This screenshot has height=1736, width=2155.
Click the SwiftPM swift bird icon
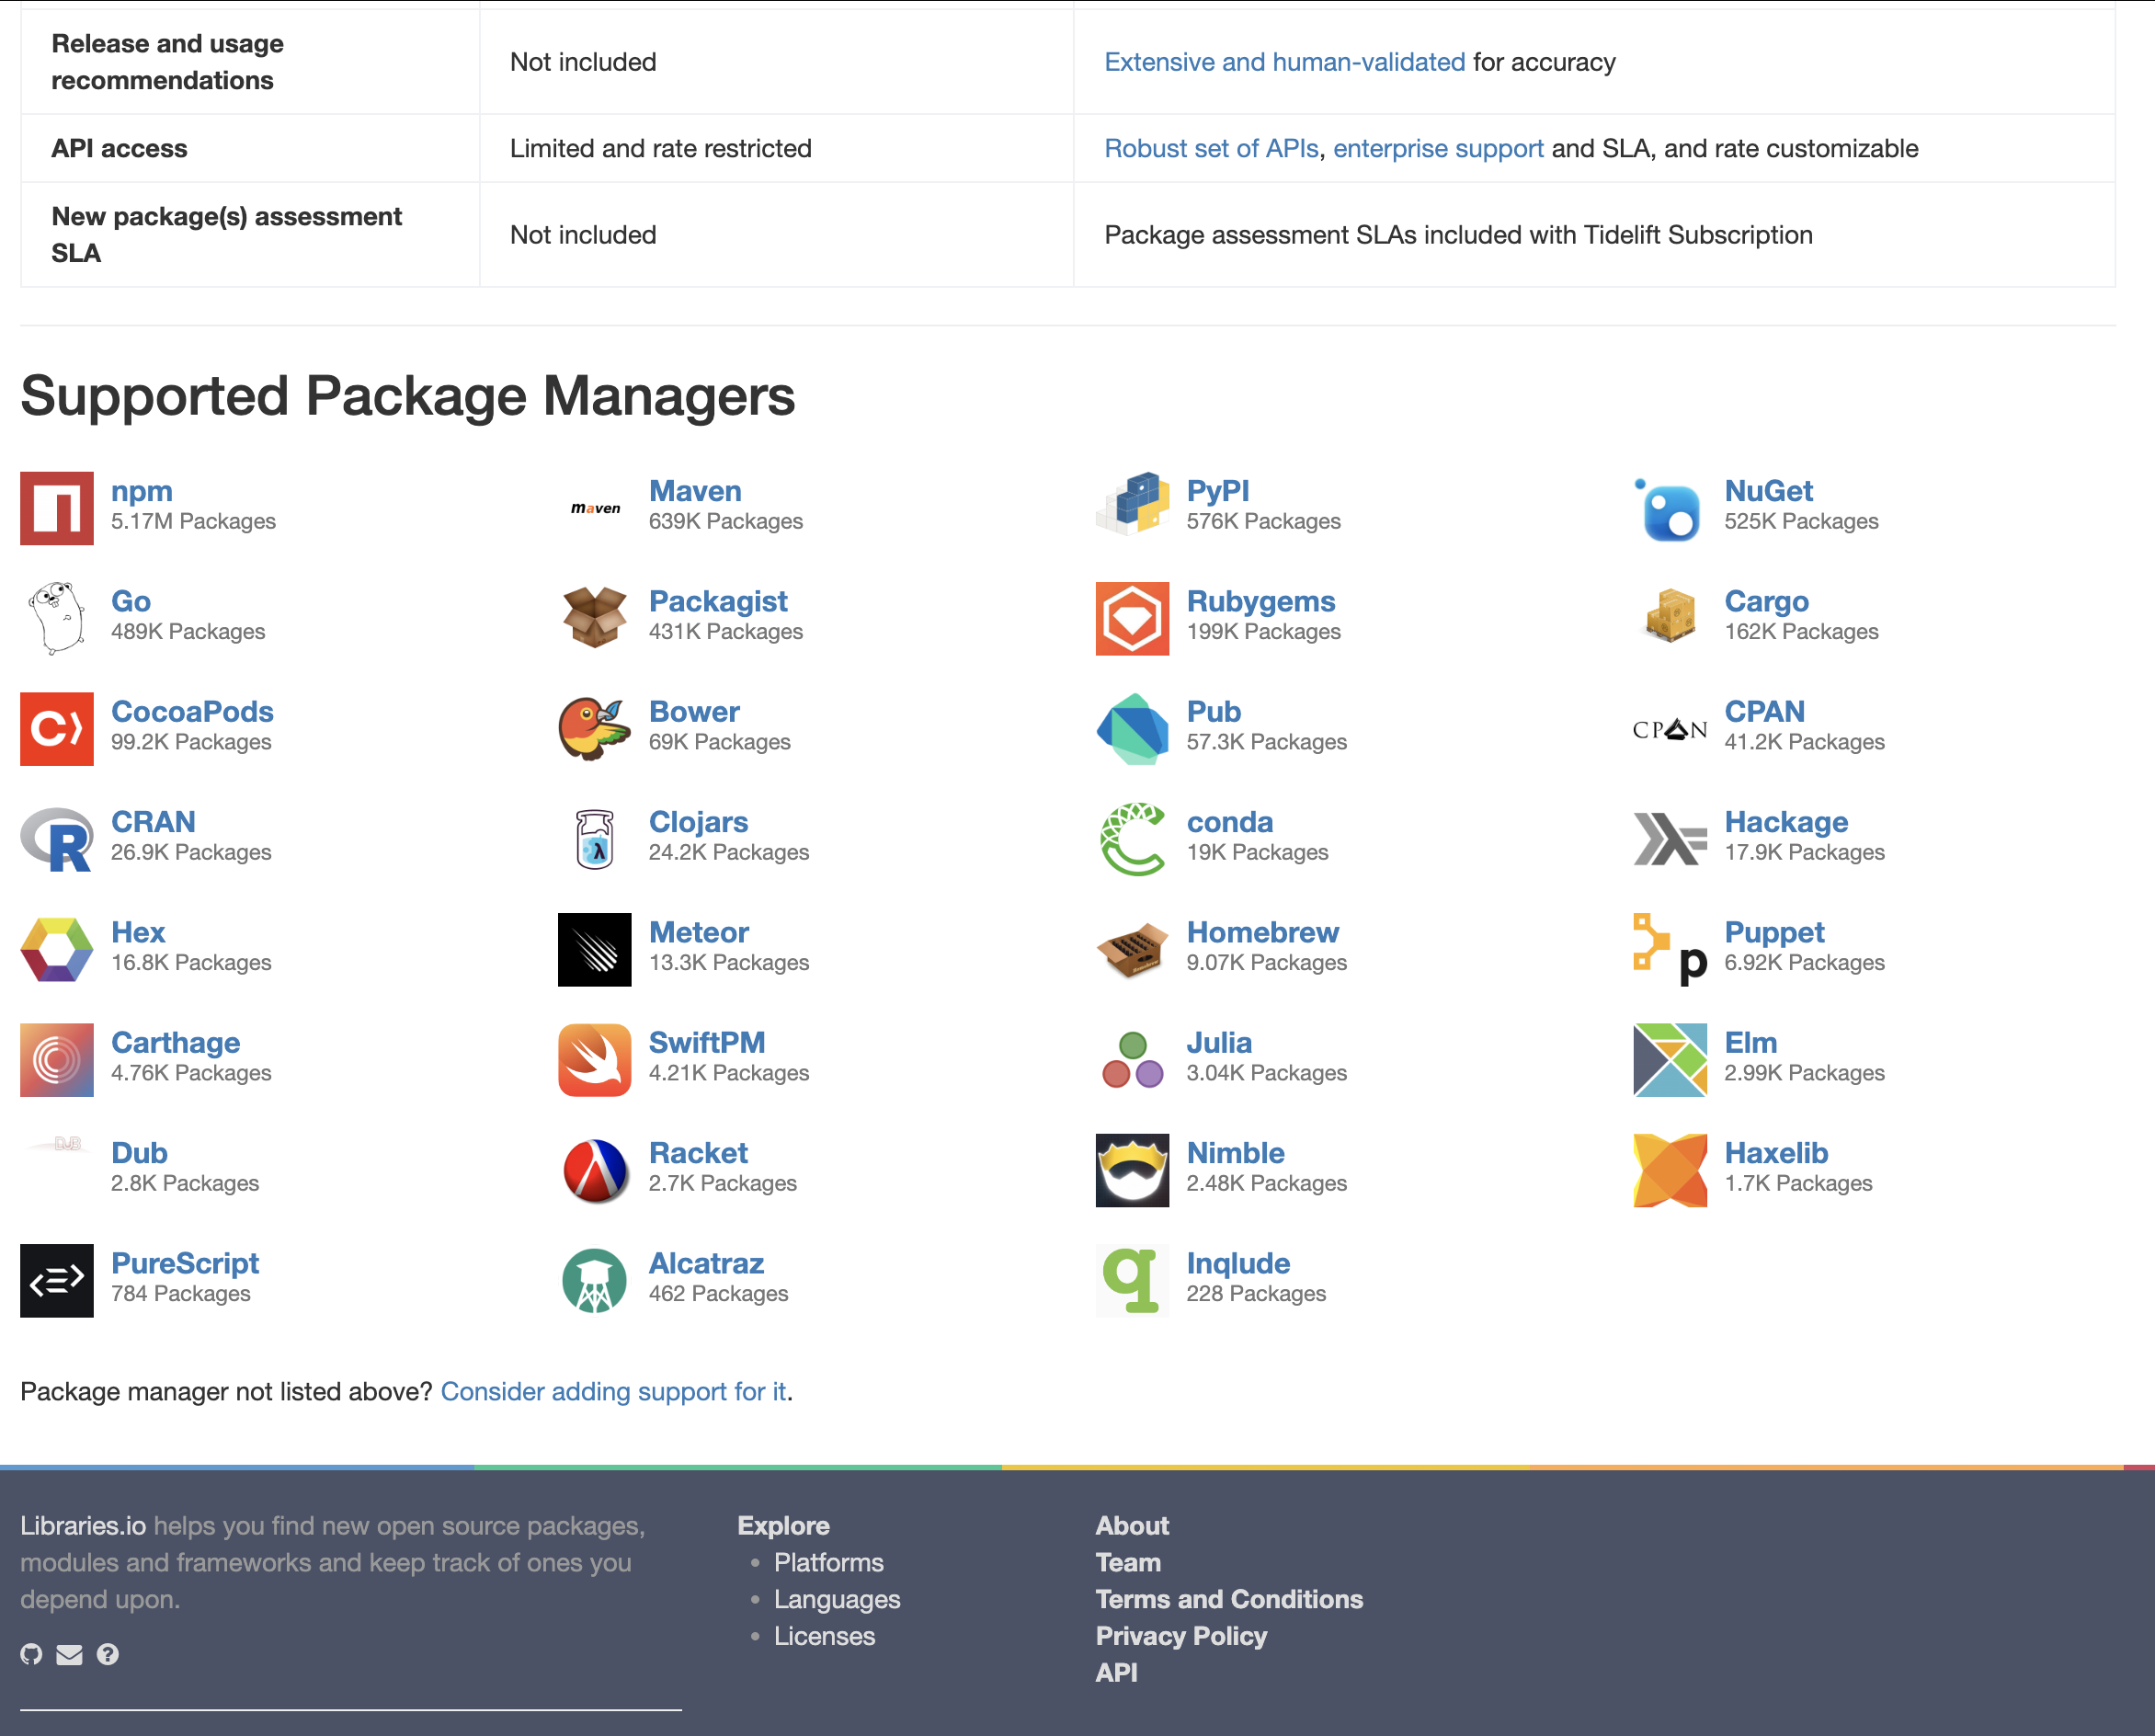[x=594, y=1060]
